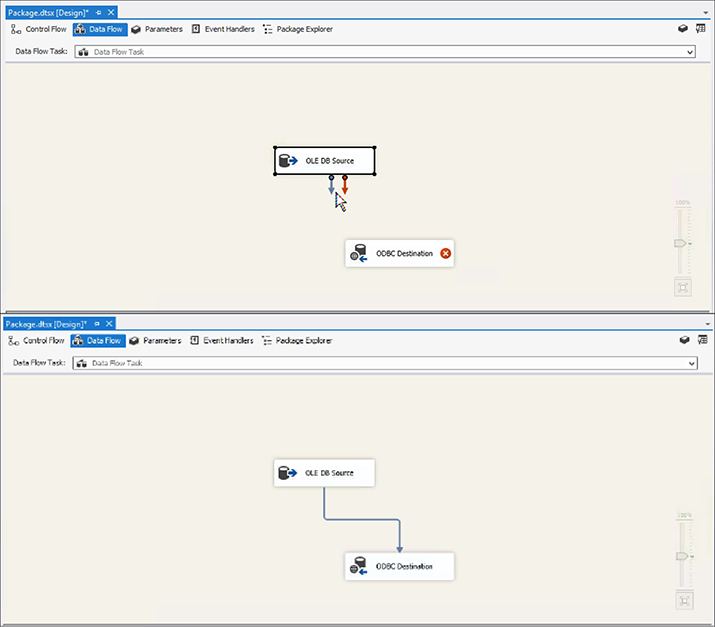Screen dimensions: 715x627
Task: Select ODBC Destination component in lower canvas
Action: click(x=399, y=566)
